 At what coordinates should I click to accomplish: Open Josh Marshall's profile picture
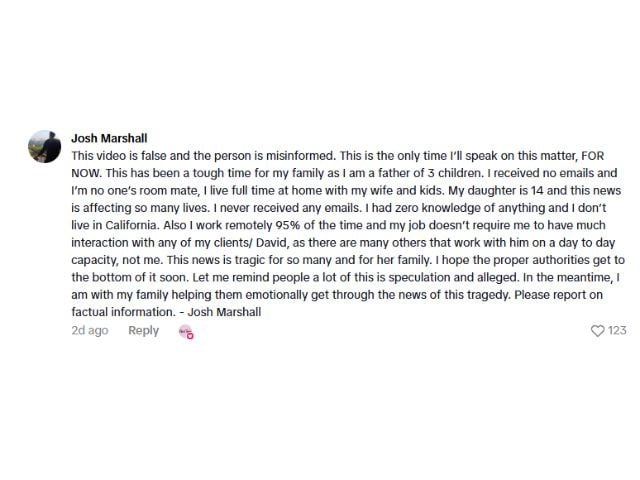click(45, 146)
